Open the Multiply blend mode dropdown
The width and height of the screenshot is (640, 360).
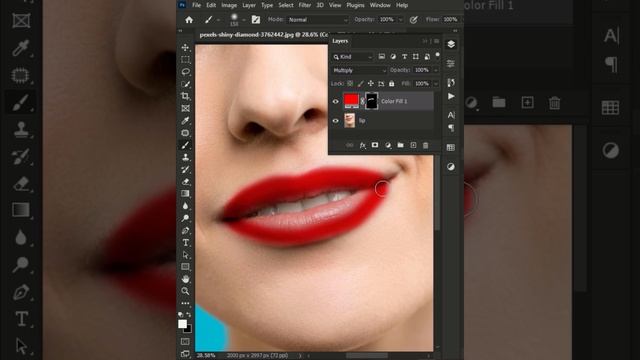pyautogui.click(x=359, y=70)
